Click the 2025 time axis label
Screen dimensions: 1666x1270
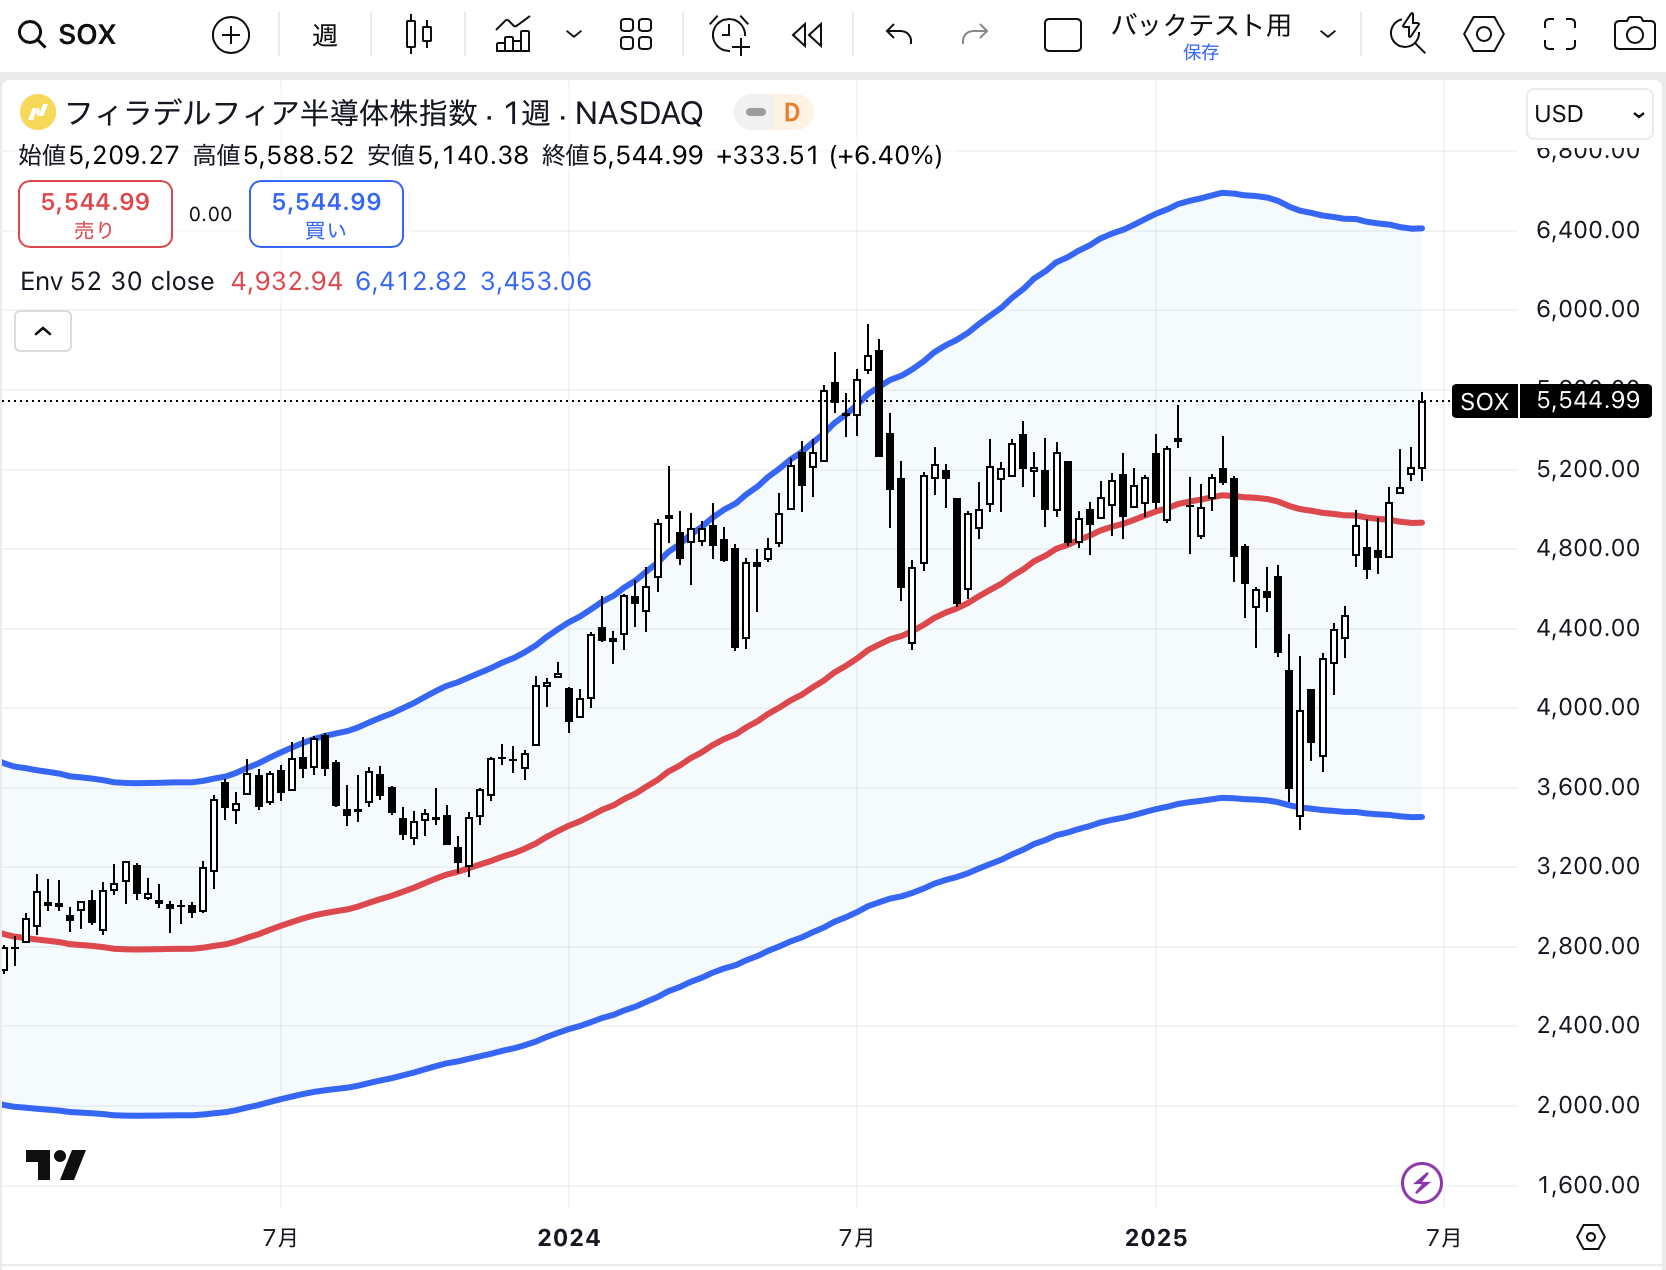pyautogui.click(x=1156, y=1238)
